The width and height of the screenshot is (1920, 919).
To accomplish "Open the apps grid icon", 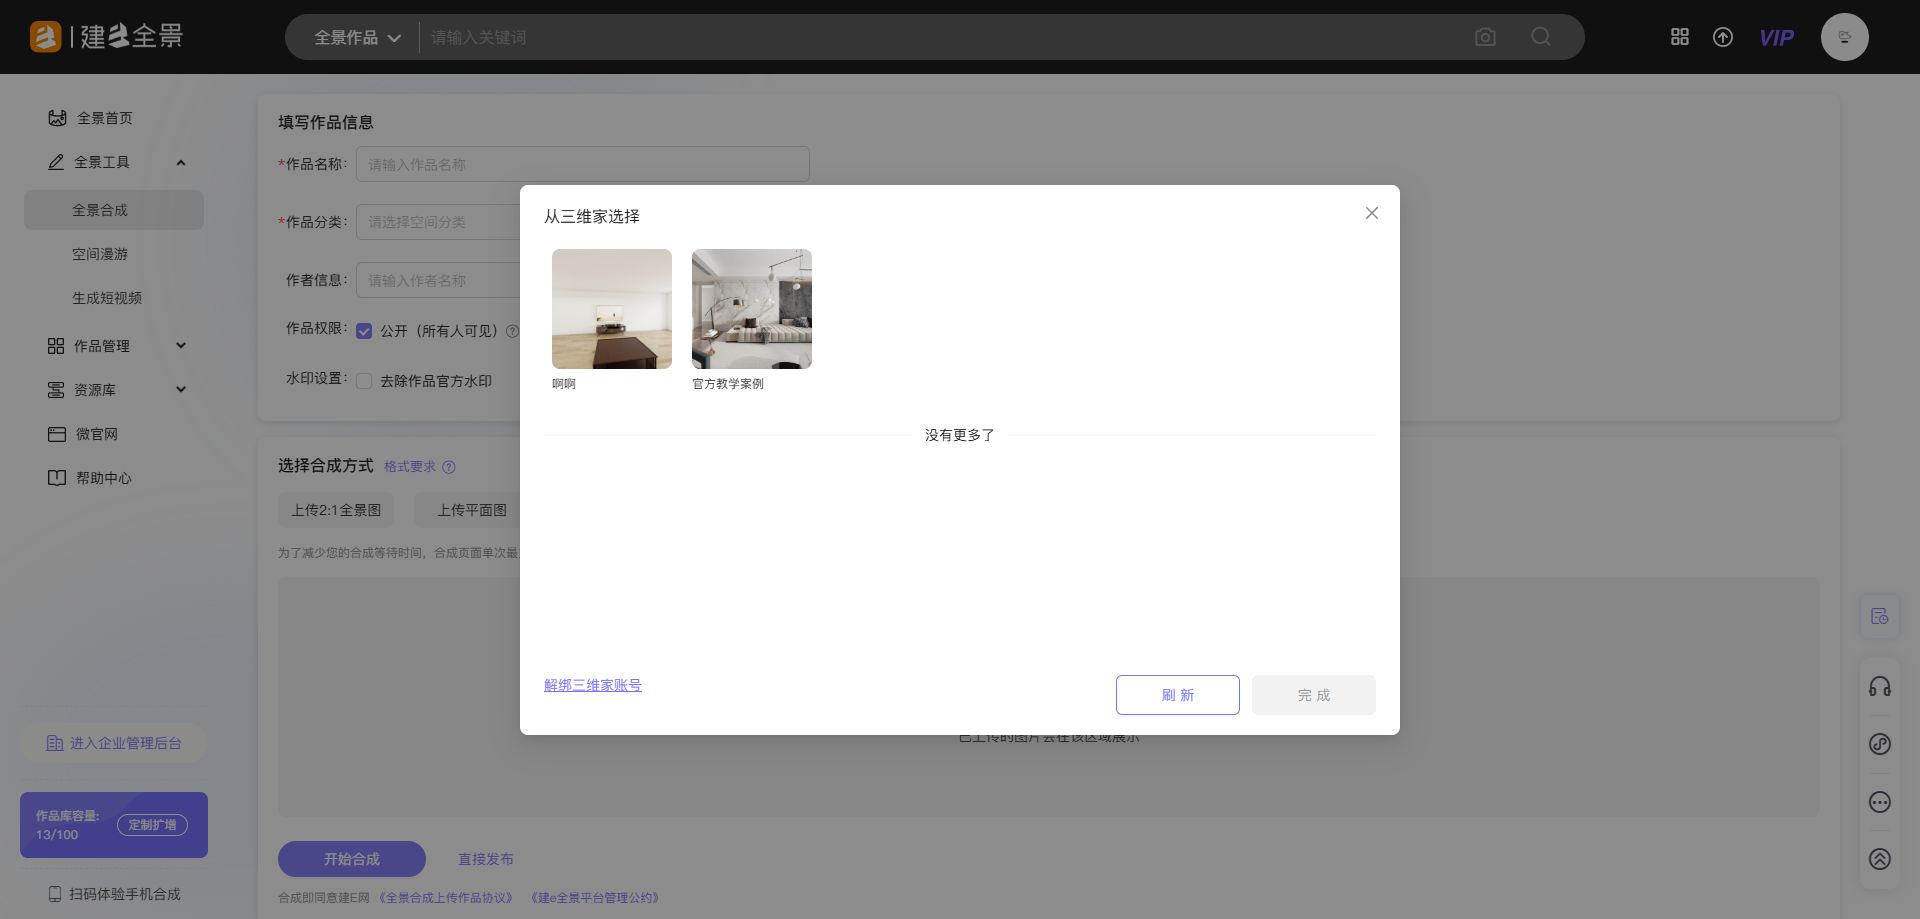I will [x=1680, y=37].
